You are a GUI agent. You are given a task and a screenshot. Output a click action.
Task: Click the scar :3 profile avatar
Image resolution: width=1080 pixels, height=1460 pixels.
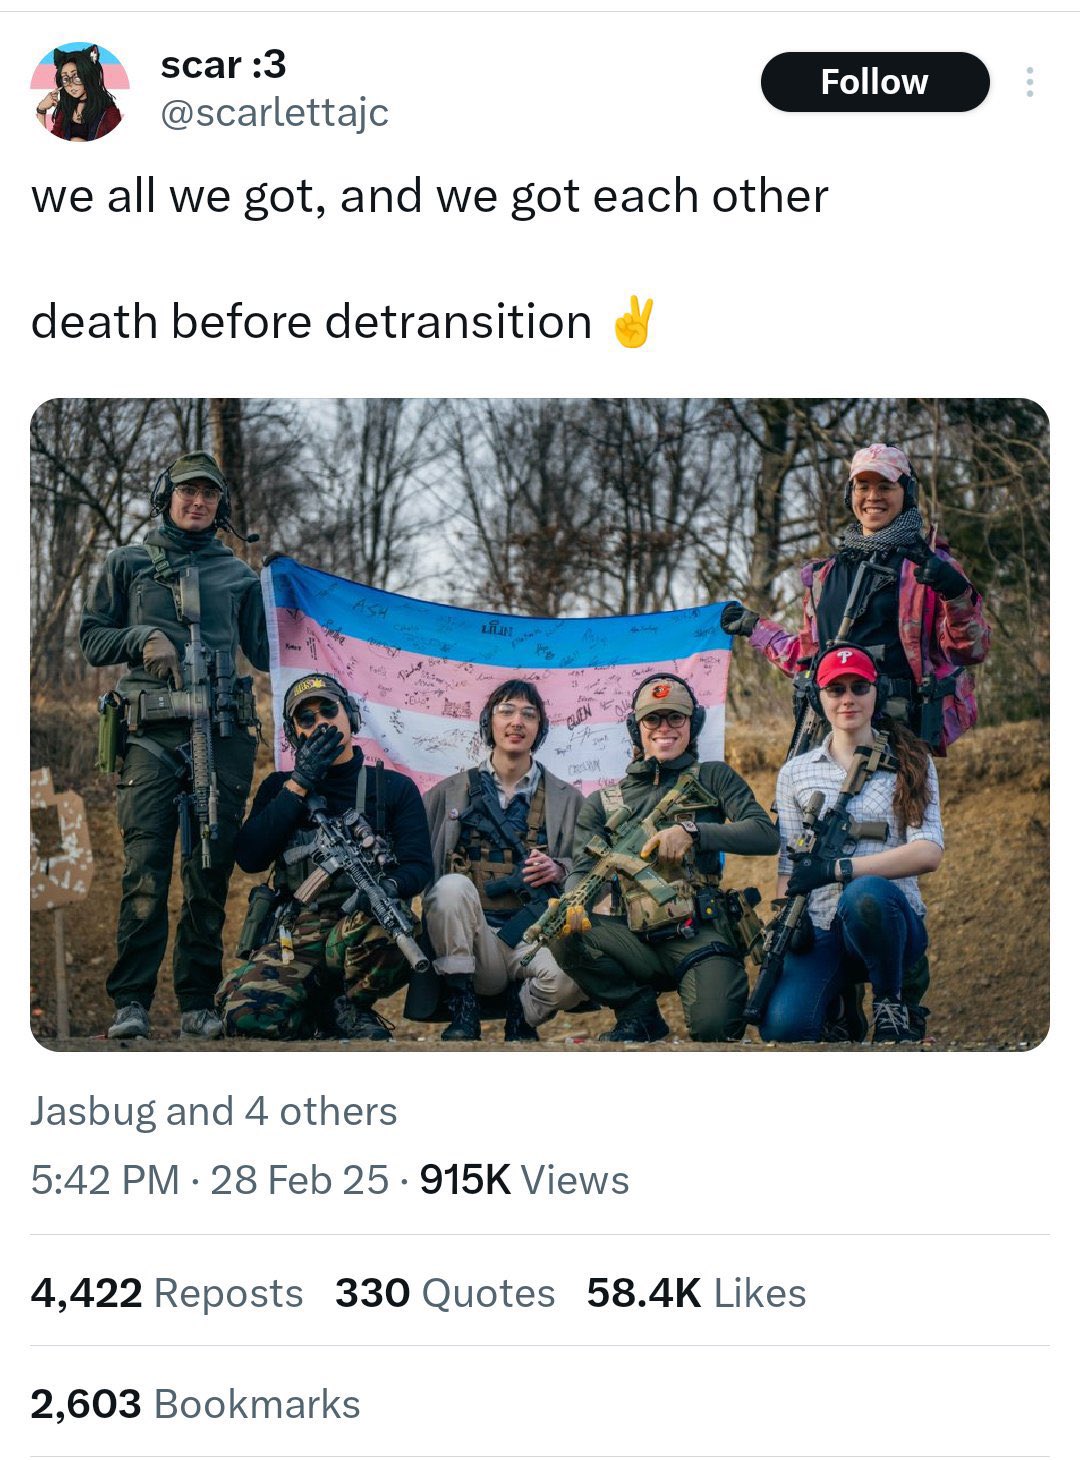(x=79, y=91)
